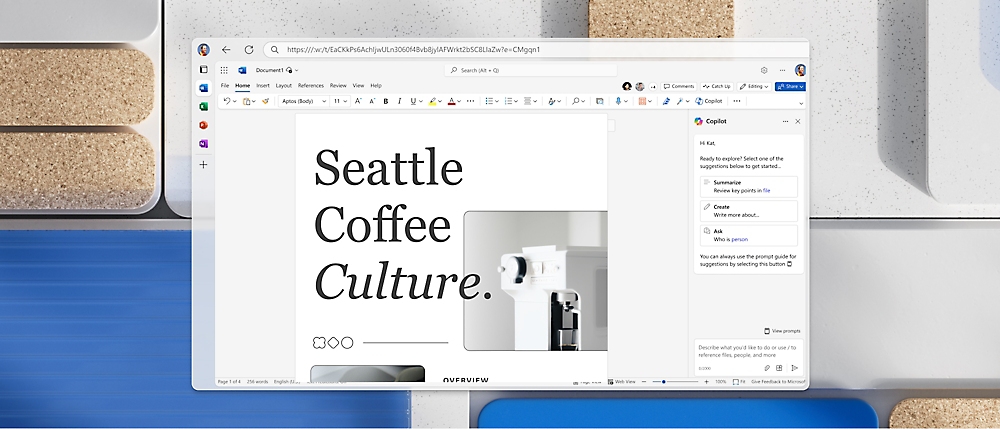Screen dimensions: 1000x429
Task: Expand the Aptos (Body) font dropdown
Action: tap(302, 101)
